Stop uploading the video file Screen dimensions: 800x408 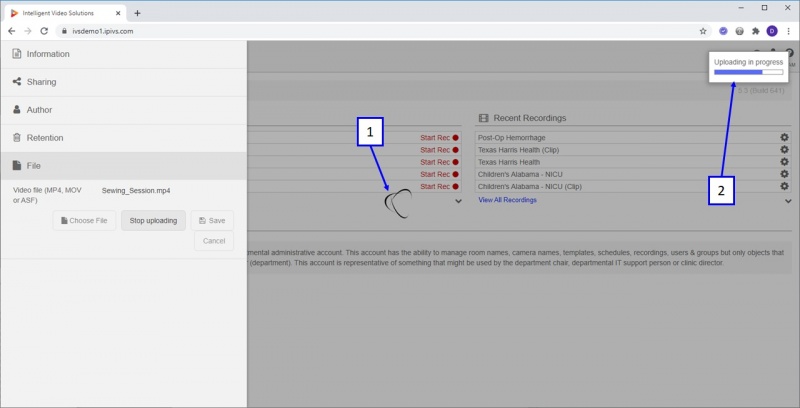(153, 221)
